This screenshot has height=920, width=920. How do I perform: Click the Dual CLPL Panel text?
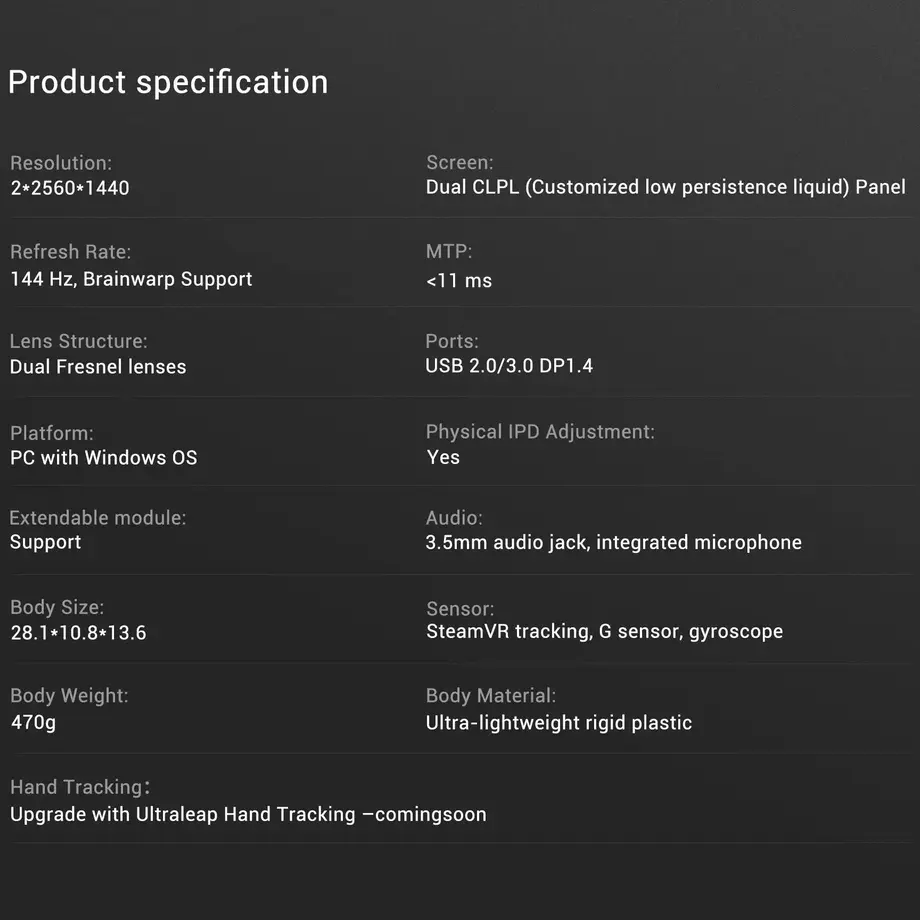point(665,187)
